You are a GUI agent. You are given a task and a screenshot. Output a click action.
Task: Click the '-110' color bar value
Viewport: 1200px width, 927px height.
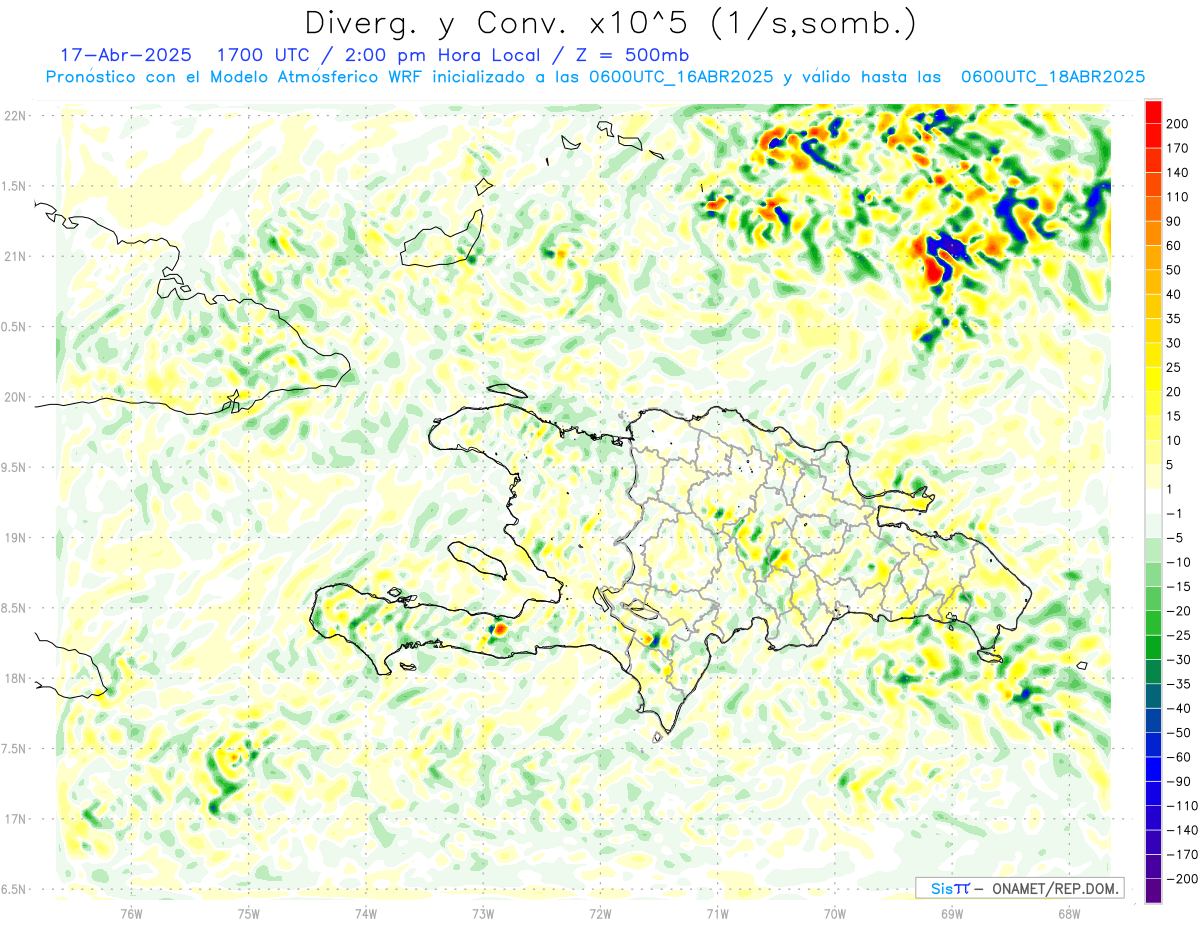click(x=1182, y=806)
